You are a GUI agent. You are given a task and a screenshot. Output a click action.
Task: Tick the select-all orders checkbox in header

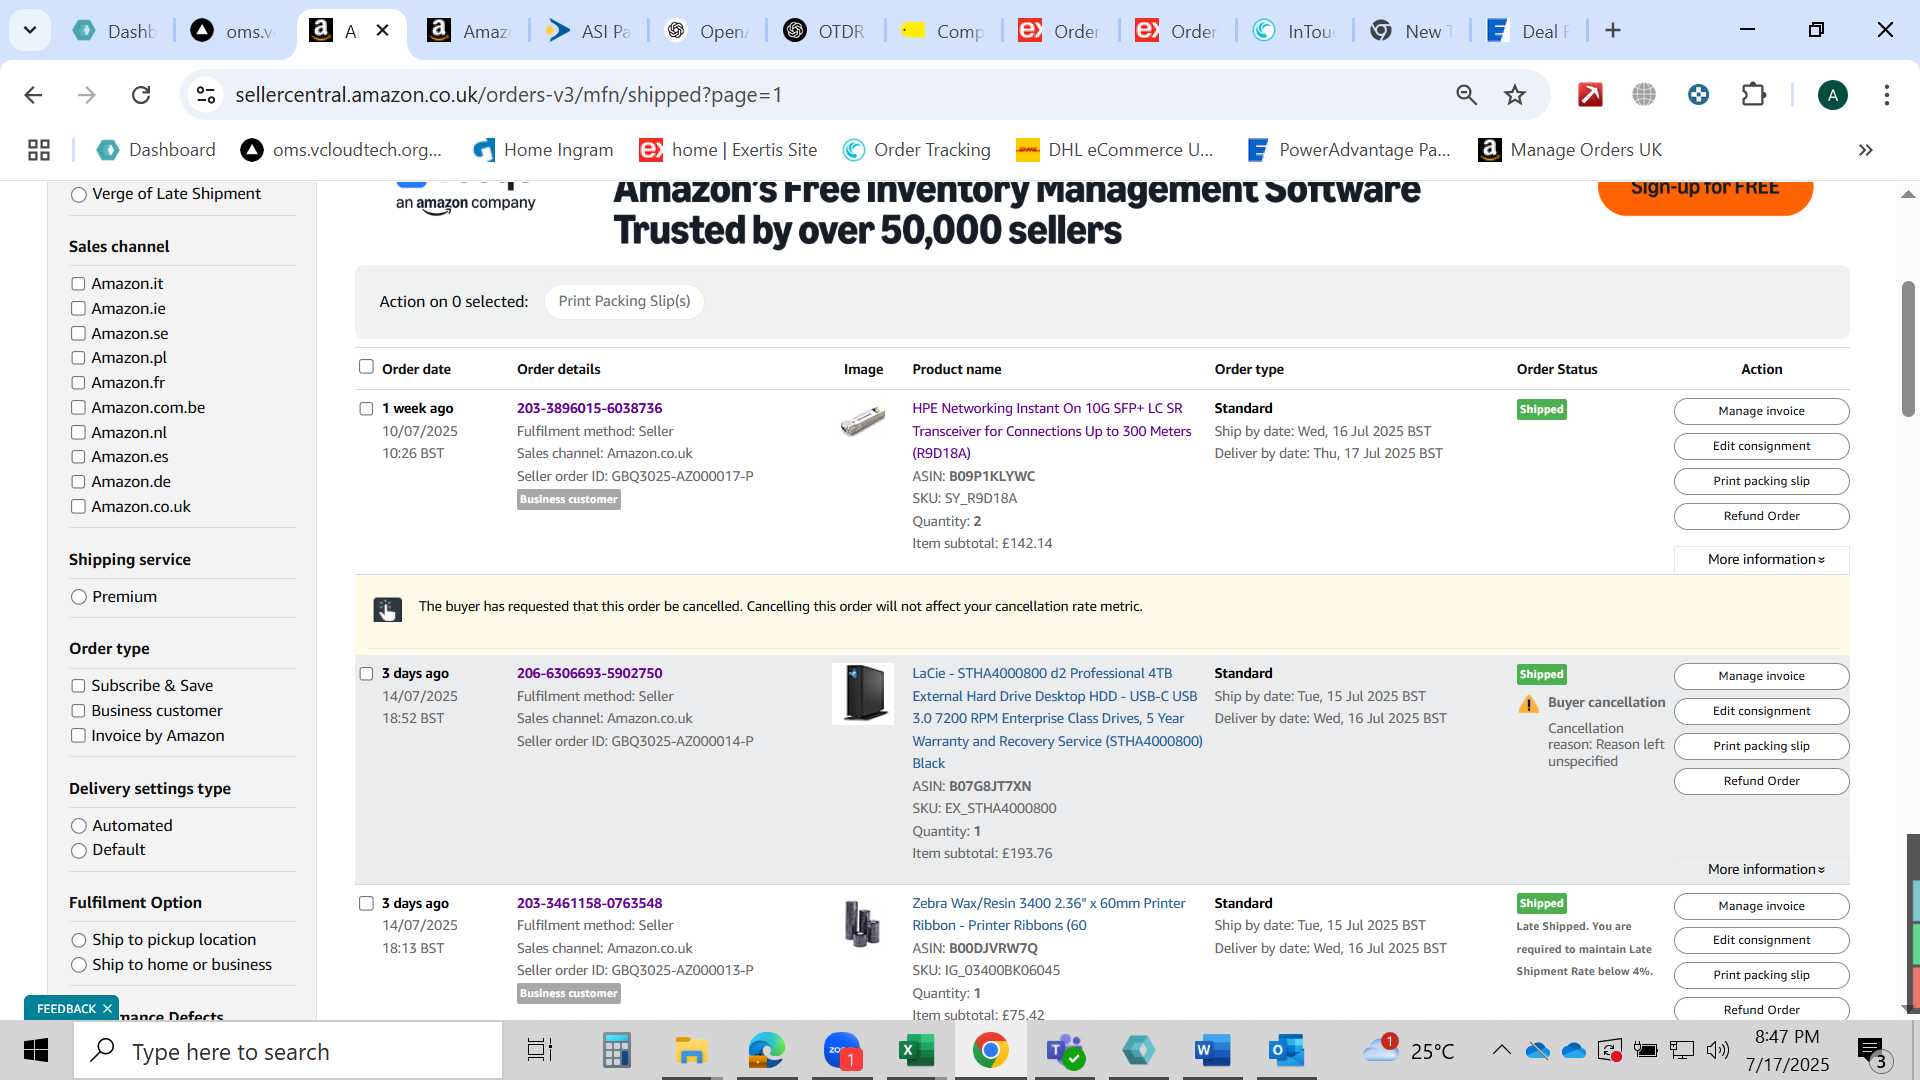[366, 367]
